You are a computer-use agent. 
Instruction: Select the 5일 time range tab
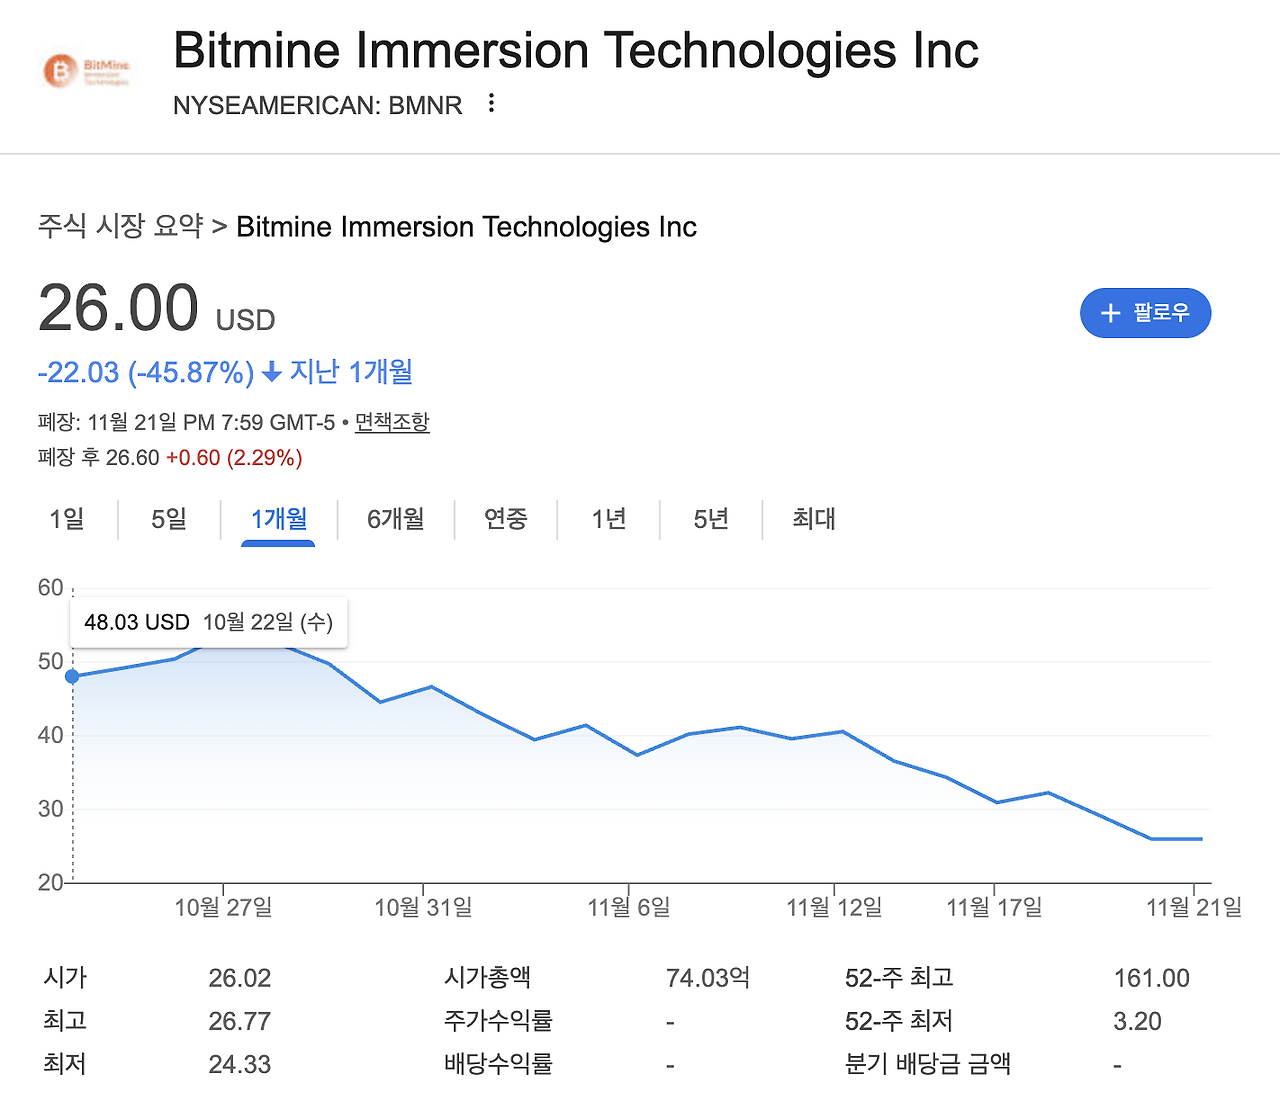[x=169, y=519]
